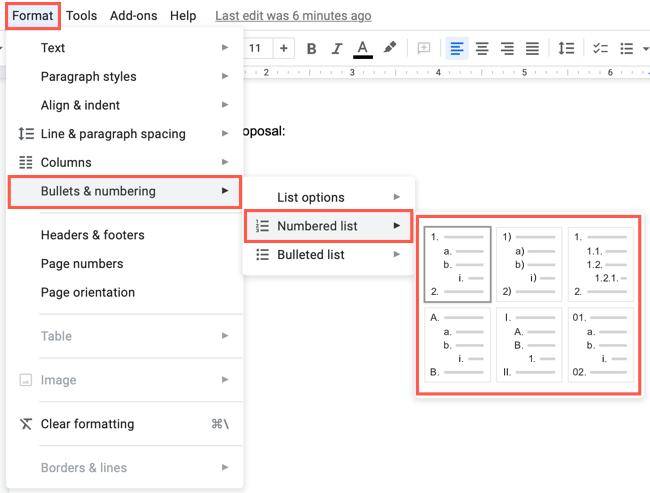Select Page orientation option
The height and width of the screenshot is (493, 650).
(88, 293)
